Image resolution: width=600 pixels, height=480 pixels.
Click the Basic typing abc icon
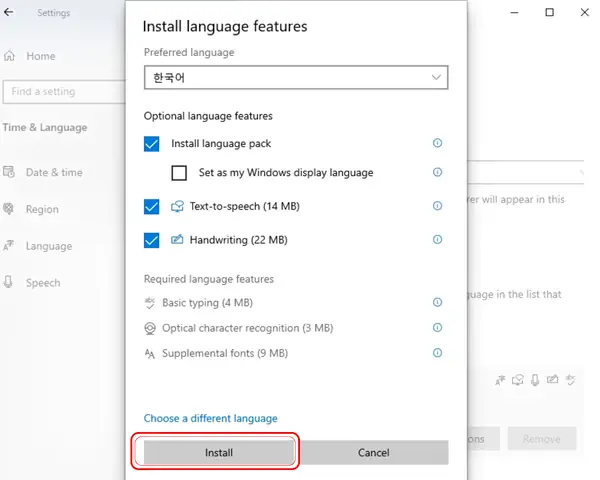click(150, 303)
